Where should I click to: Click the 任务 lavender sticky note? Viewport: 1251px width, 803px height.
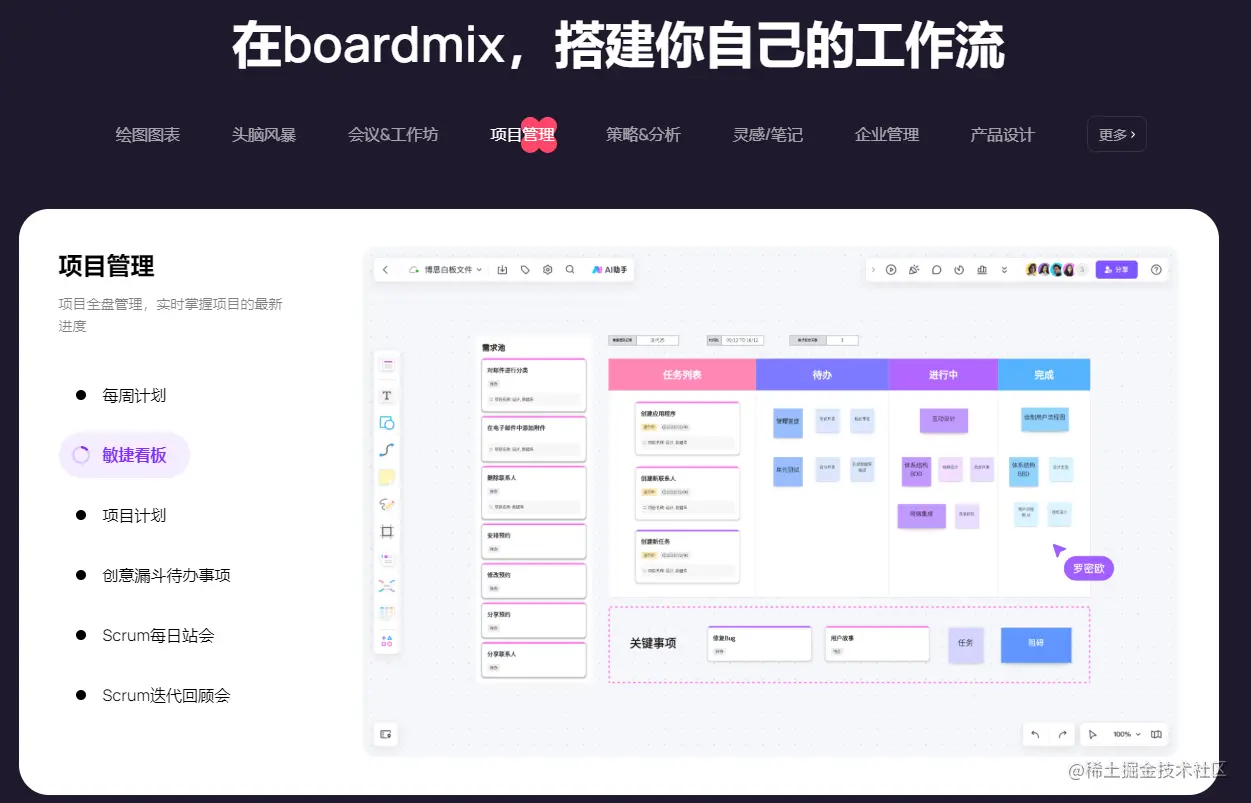pyautogui.click(x=966, y=645)
